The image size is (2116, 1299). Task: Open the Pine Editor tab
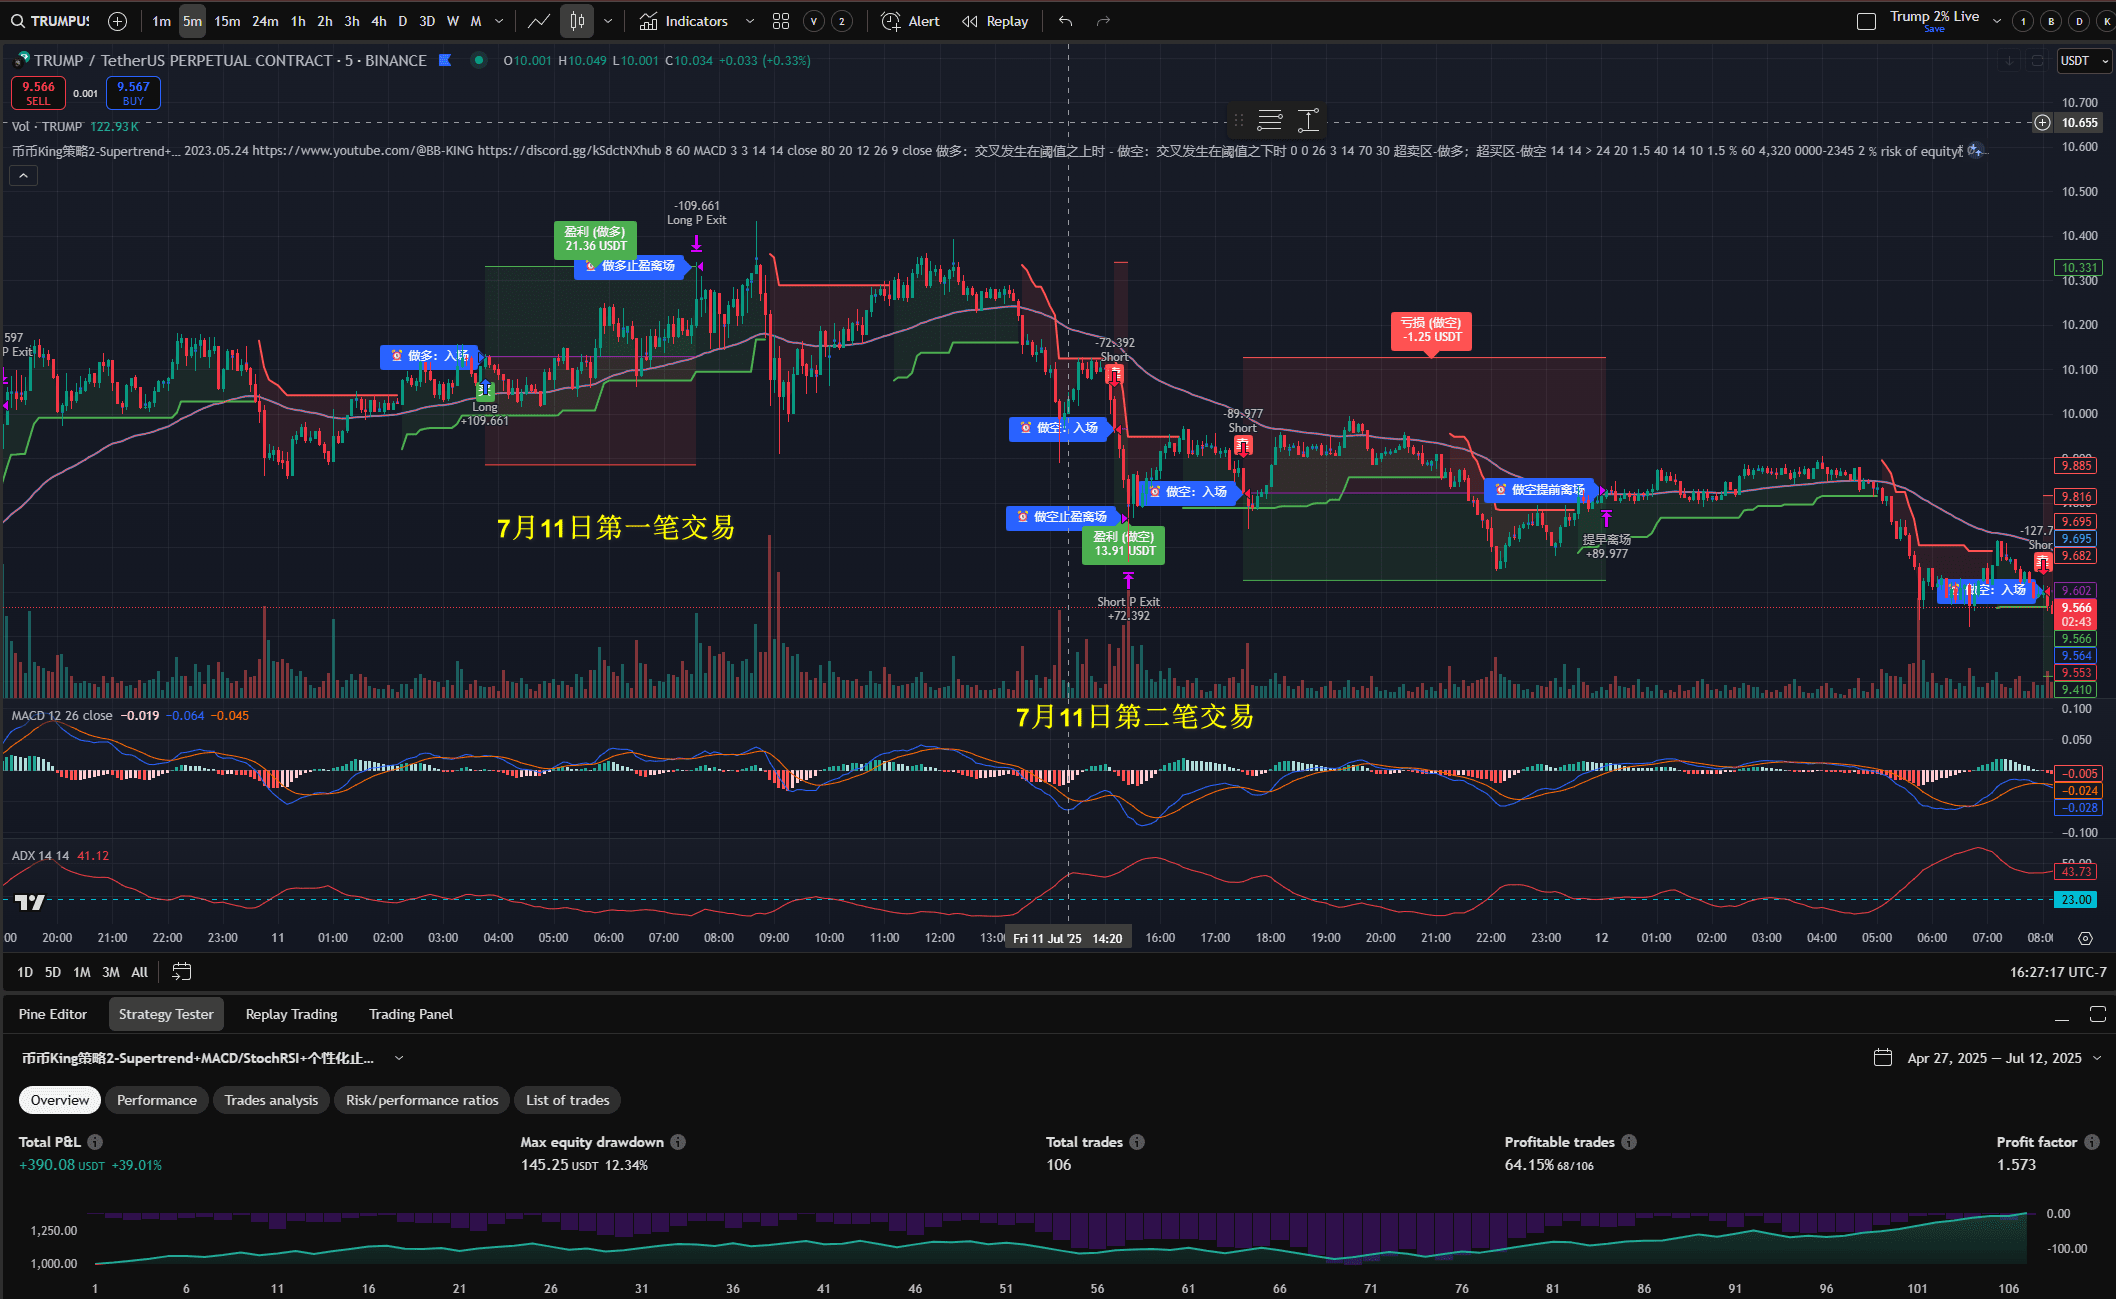coord(53,1014)
